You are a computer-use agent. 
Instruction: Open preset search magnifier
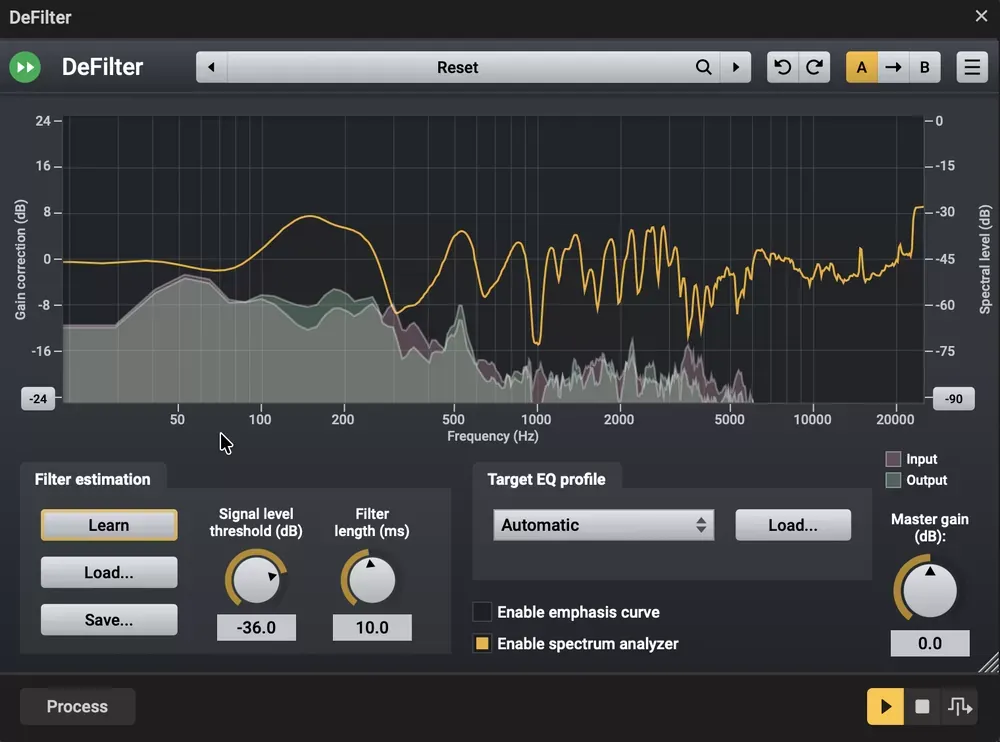click(x=703, y=67)
